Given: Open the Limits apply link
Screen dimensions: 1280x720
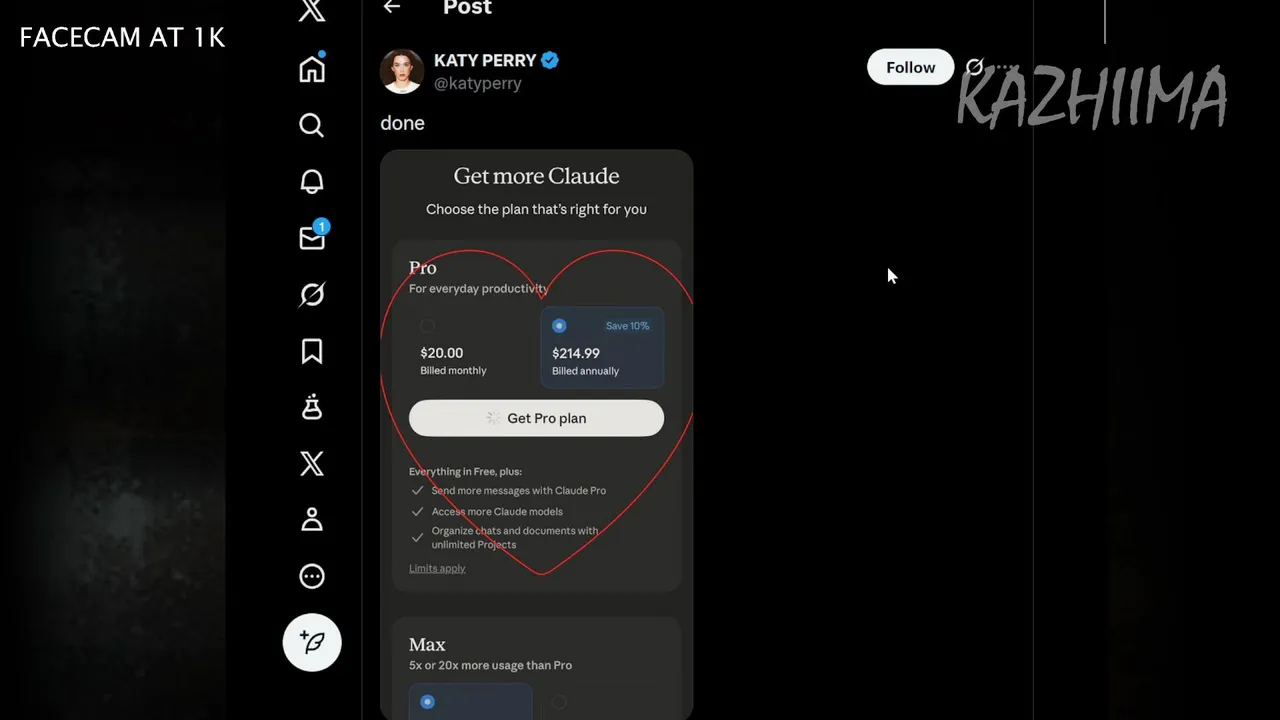Looking at the screenshot, I should tap(437, 568).
